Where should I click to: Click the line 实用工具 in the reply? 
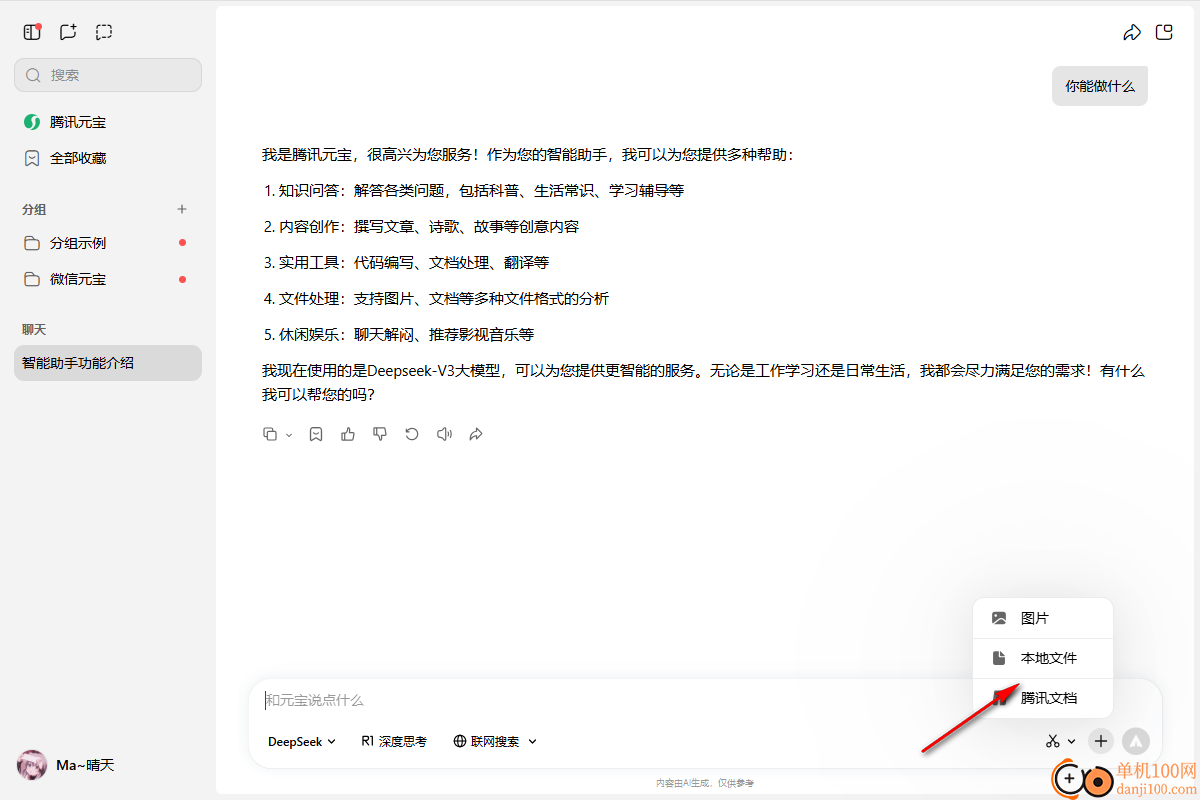click(x=406, y=262)
